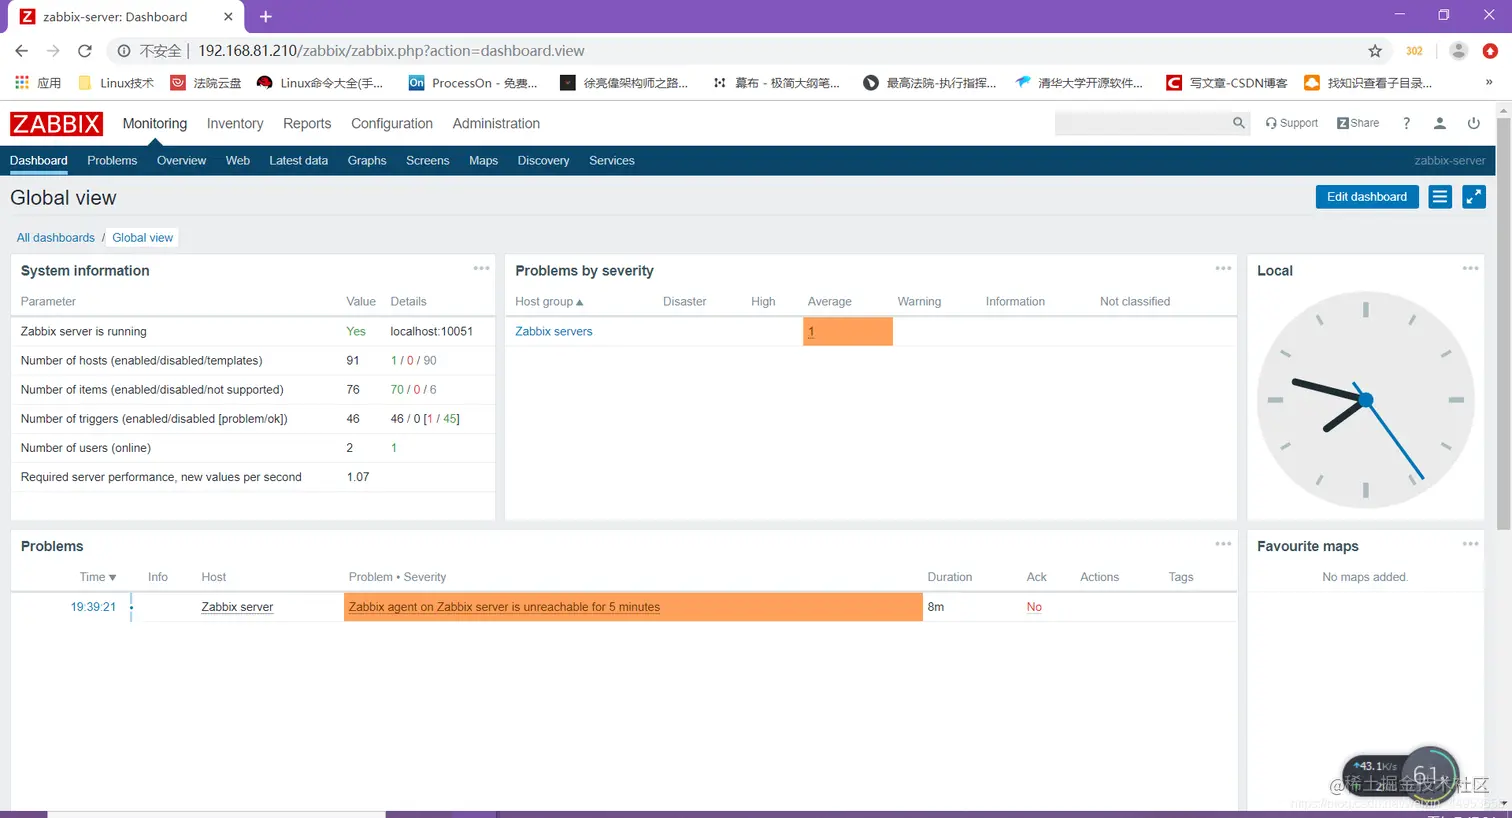Open Problems by severity widget options
The width and height of the screenshot is (1512, 818).
(x=1223, y=268)
